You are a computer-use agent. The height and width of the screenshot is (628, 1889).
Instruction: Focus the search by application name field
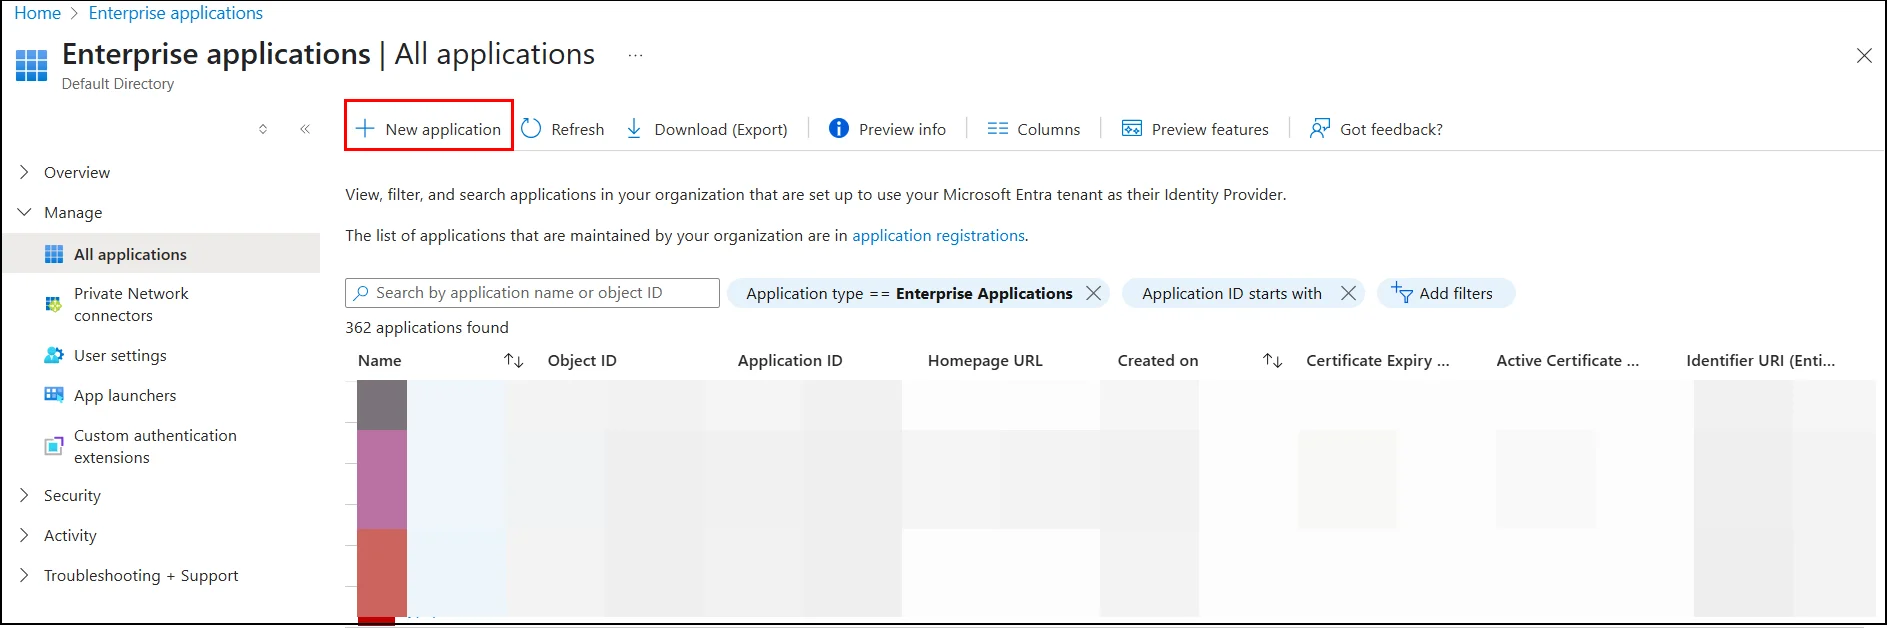532,293
